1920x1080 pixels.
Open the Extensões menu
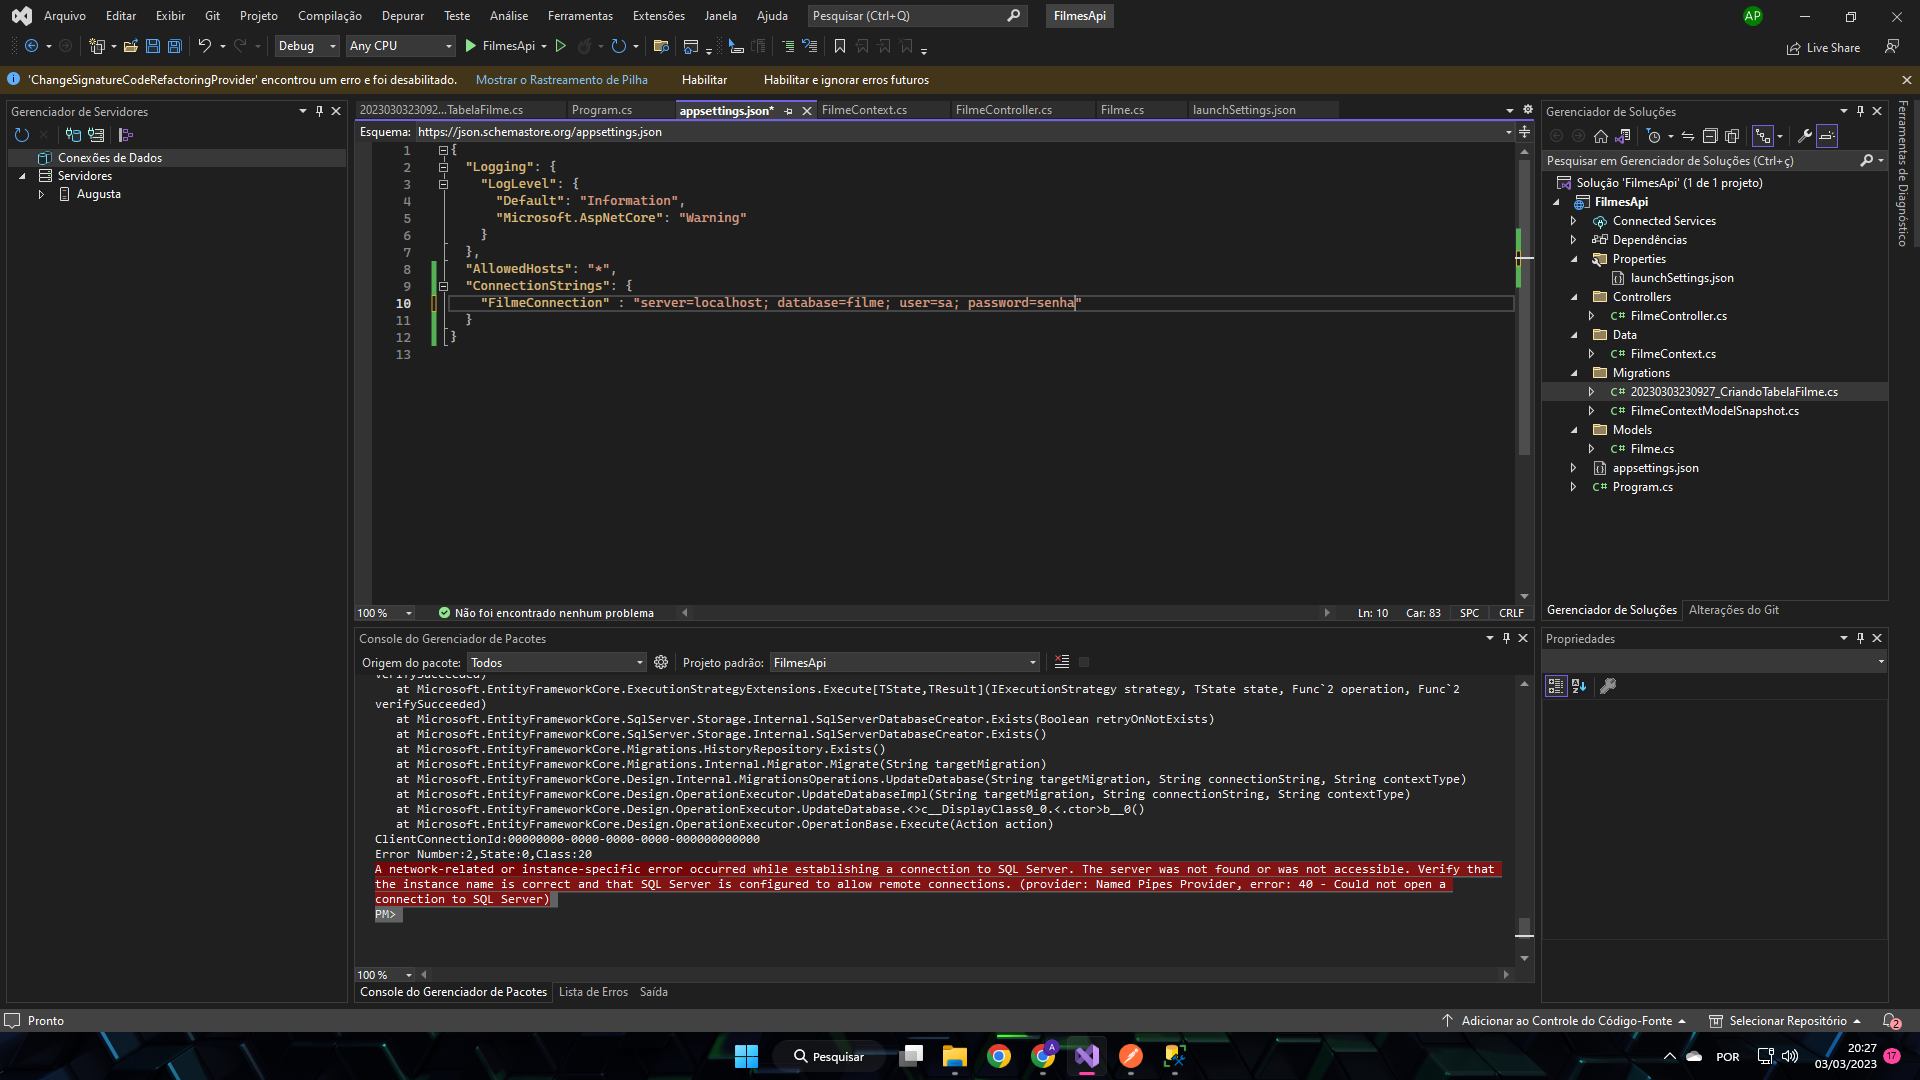click(x=658, y=16)
